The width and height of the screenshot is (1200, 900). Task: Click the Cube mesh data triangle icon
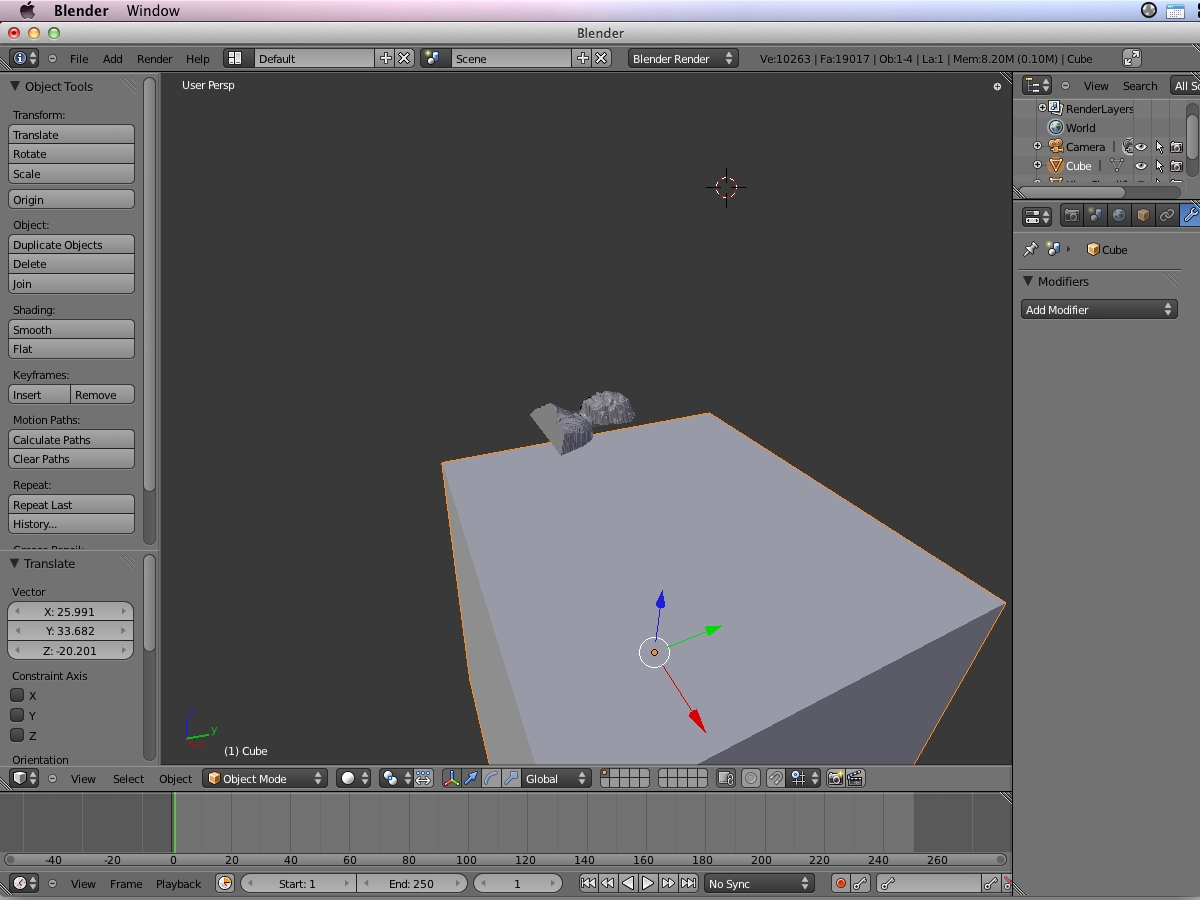(x=1116, y=166)
